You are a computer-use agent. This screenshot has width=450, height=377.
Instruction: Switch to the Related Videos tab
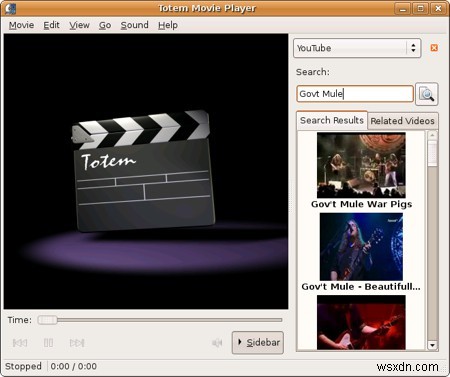tap(402, 121)
